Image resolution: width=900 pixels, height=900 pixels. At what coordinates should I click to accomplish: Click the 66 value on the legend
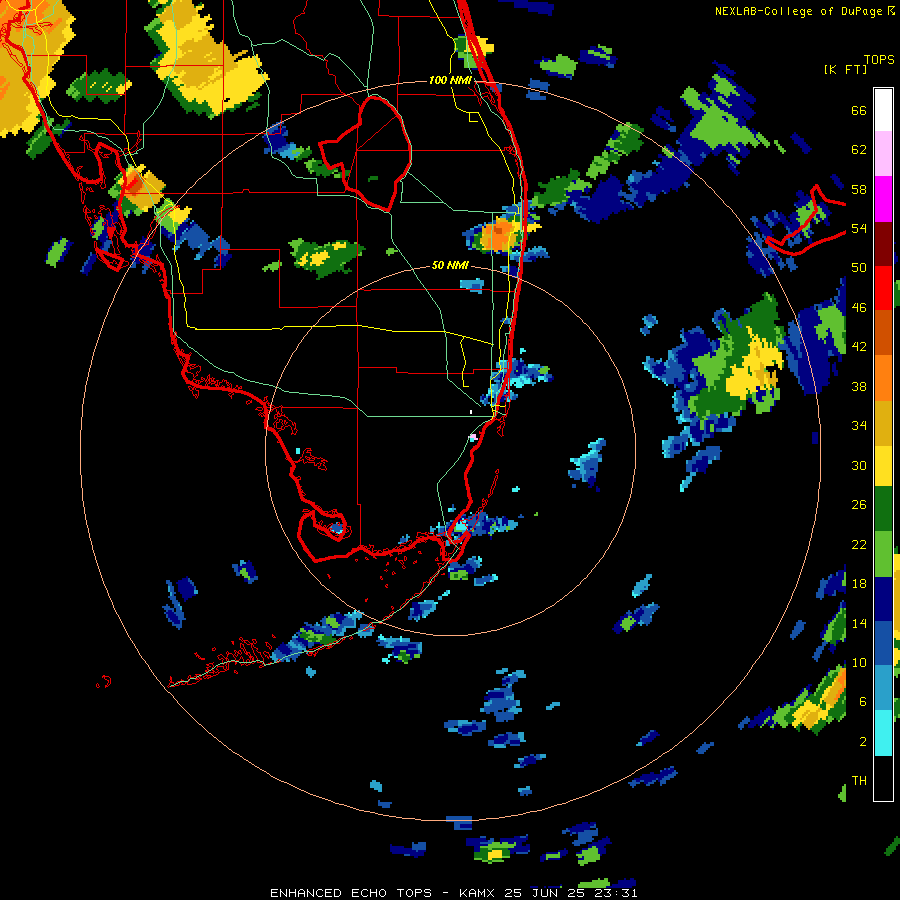click(x=859, y=111)
